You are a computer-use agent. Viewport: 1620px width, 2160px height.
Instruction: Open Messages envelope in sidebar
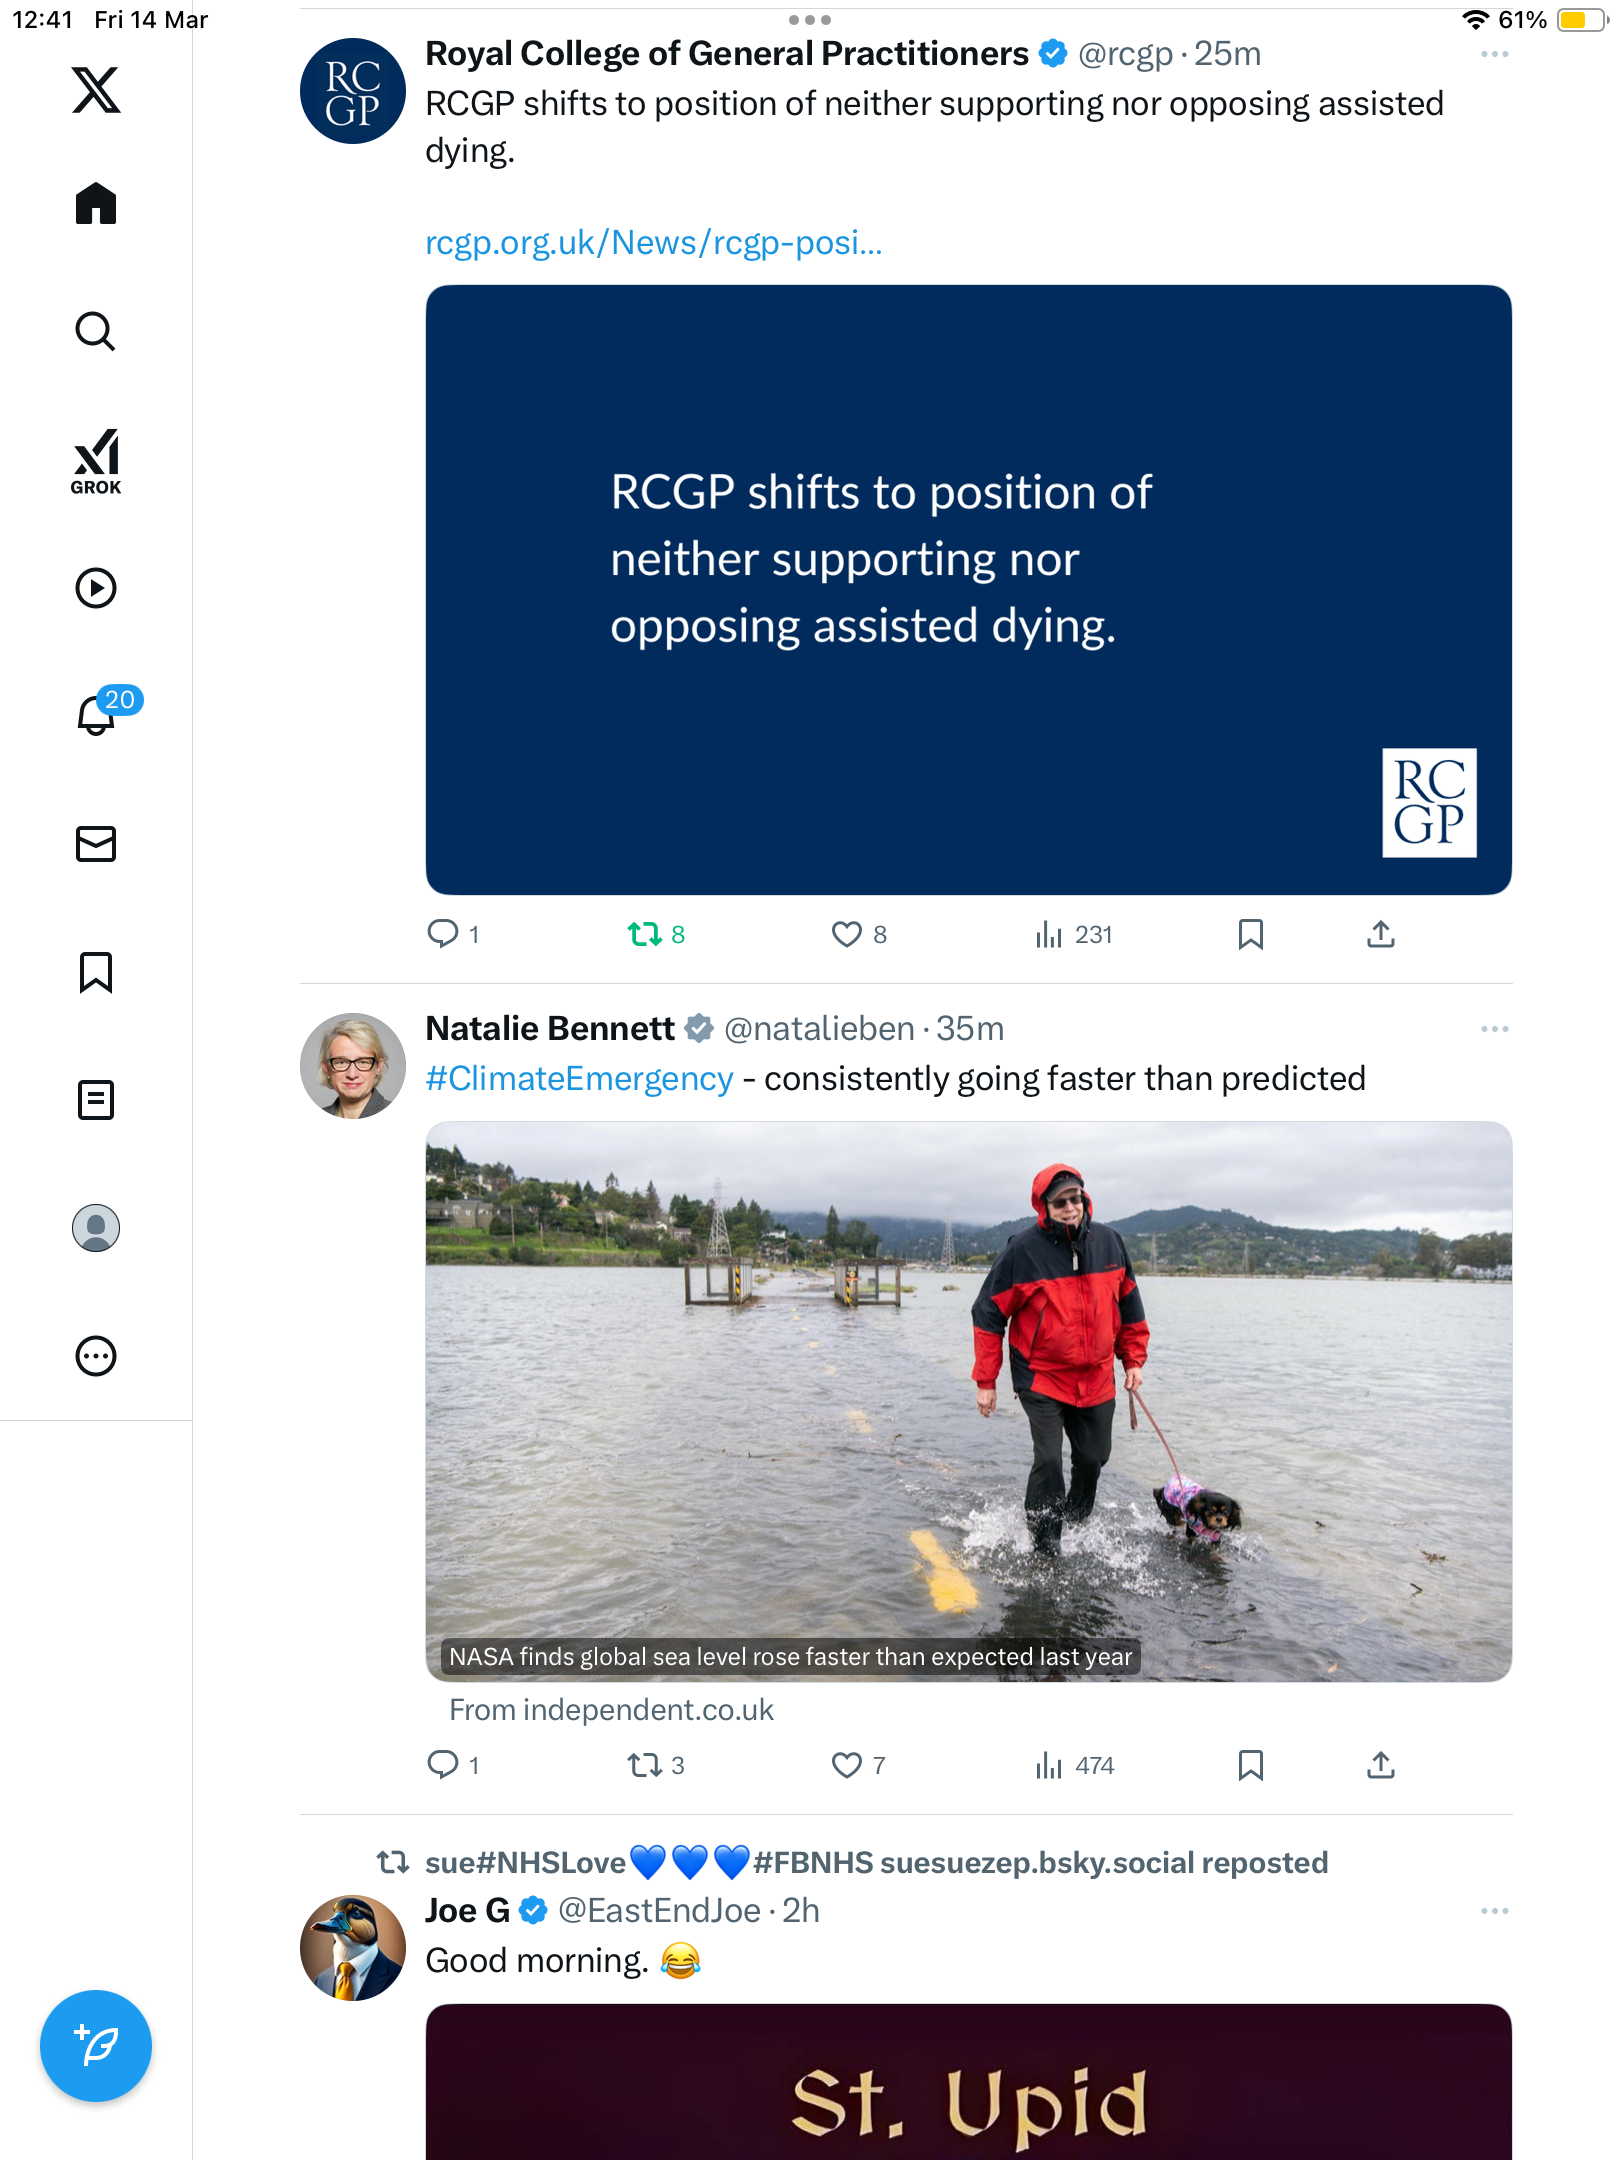tap(96, 844)
